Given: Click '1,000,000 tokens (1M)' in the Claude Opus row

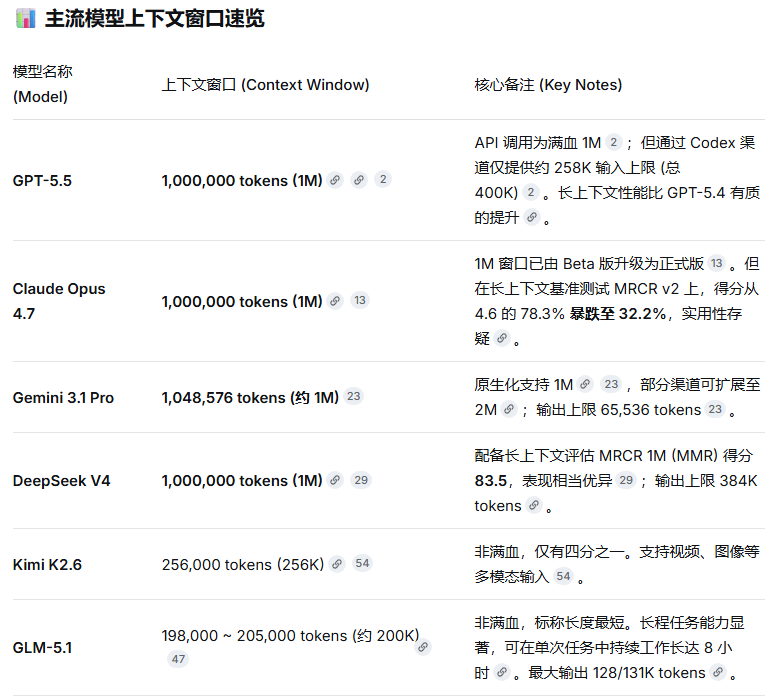Looking at the screenshot, I should click(x=242, y=301).
